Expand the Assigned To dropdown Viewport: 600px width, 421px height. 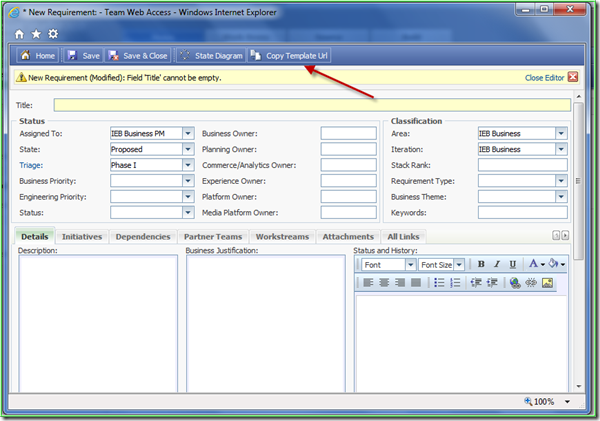click(188, 134)
